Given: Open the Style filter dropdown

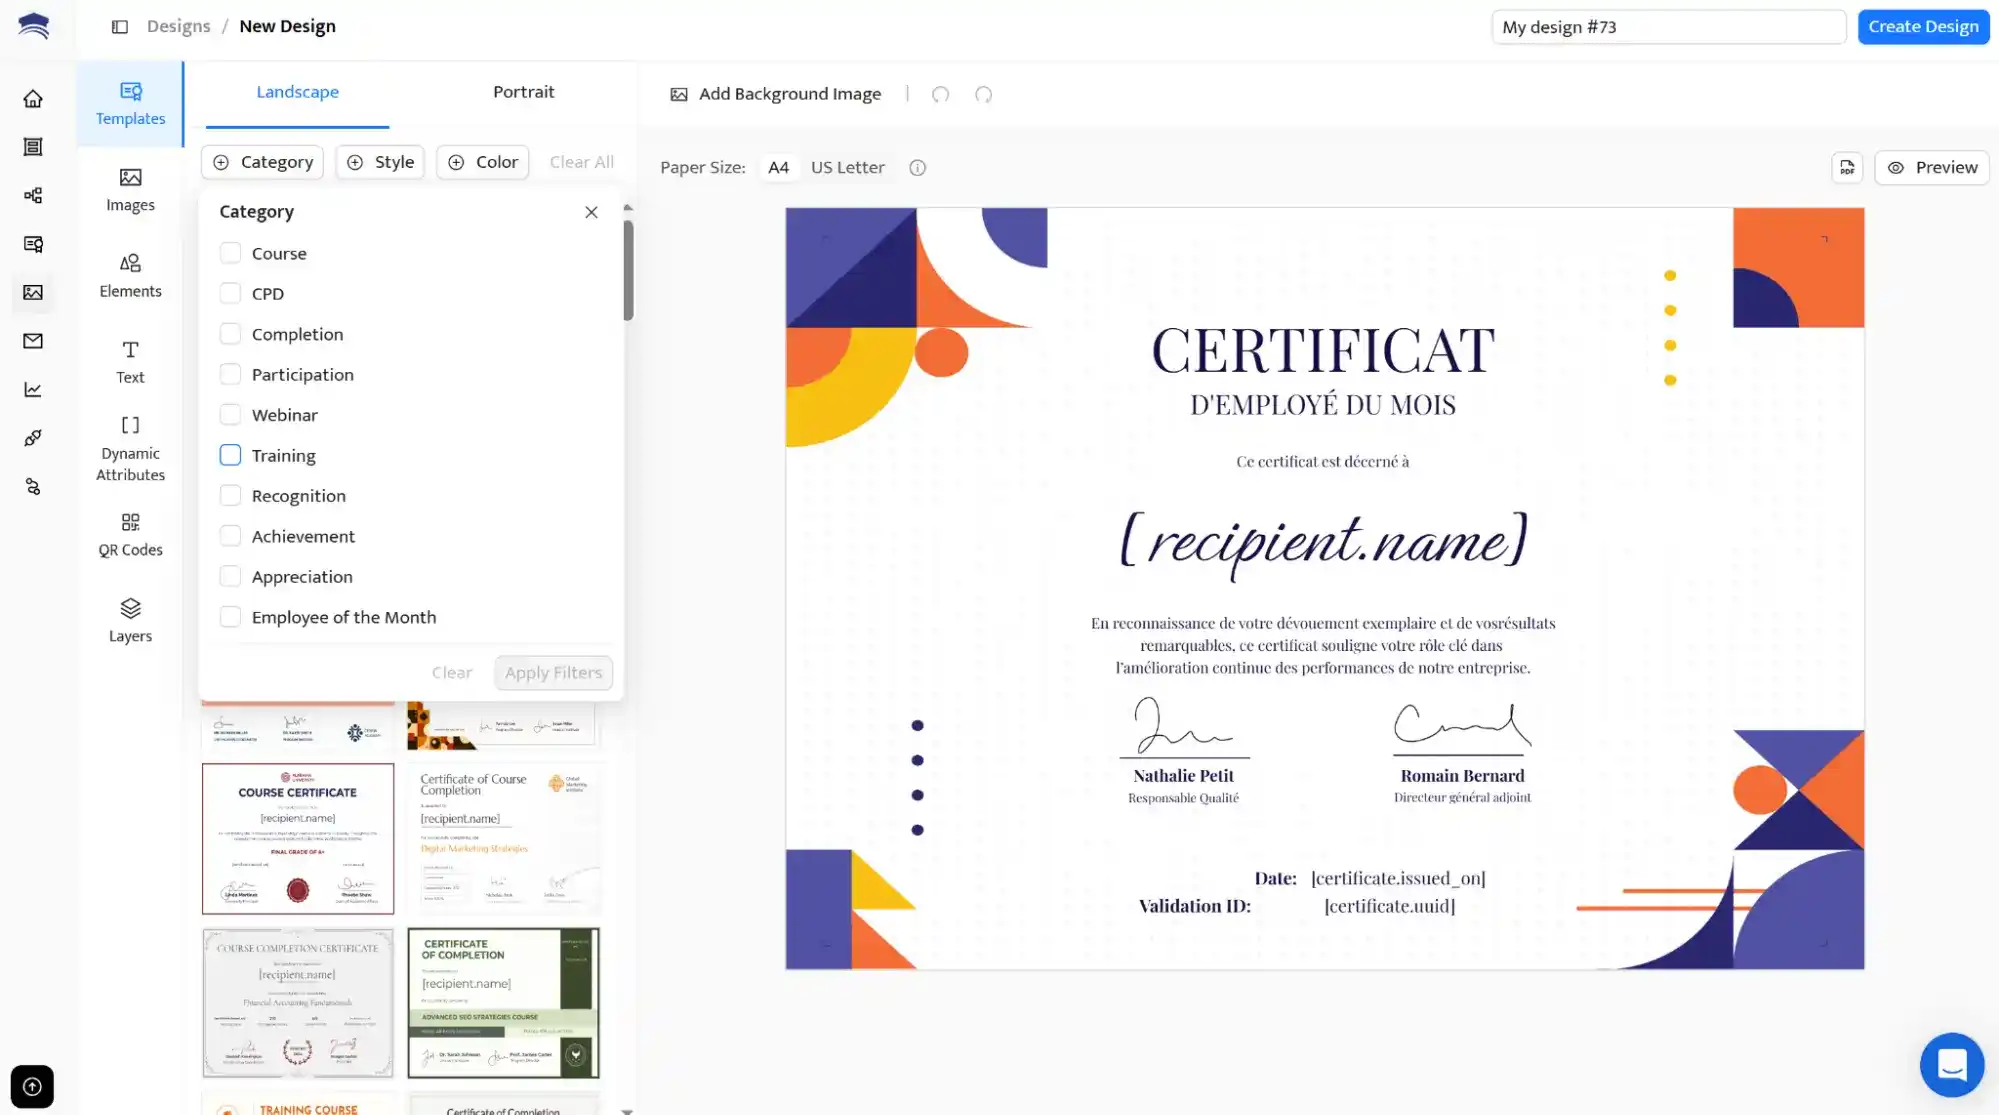Looking at the screenshot, I should [x=380, y=161].
